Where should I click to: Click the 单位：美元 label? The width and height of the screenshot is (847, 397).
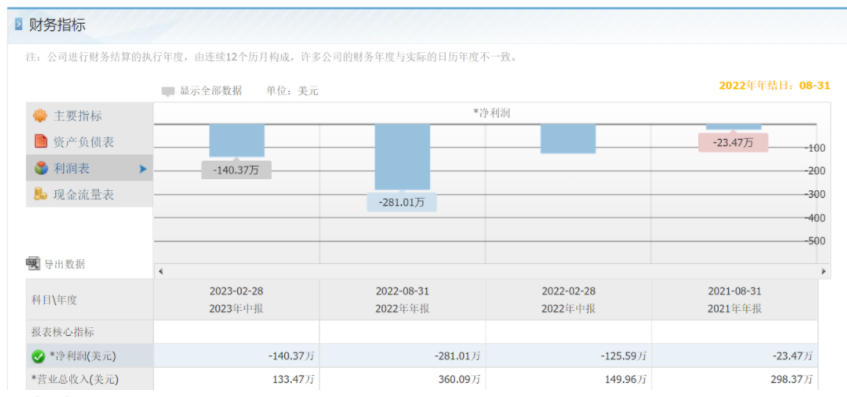click(x=292, y=91)
